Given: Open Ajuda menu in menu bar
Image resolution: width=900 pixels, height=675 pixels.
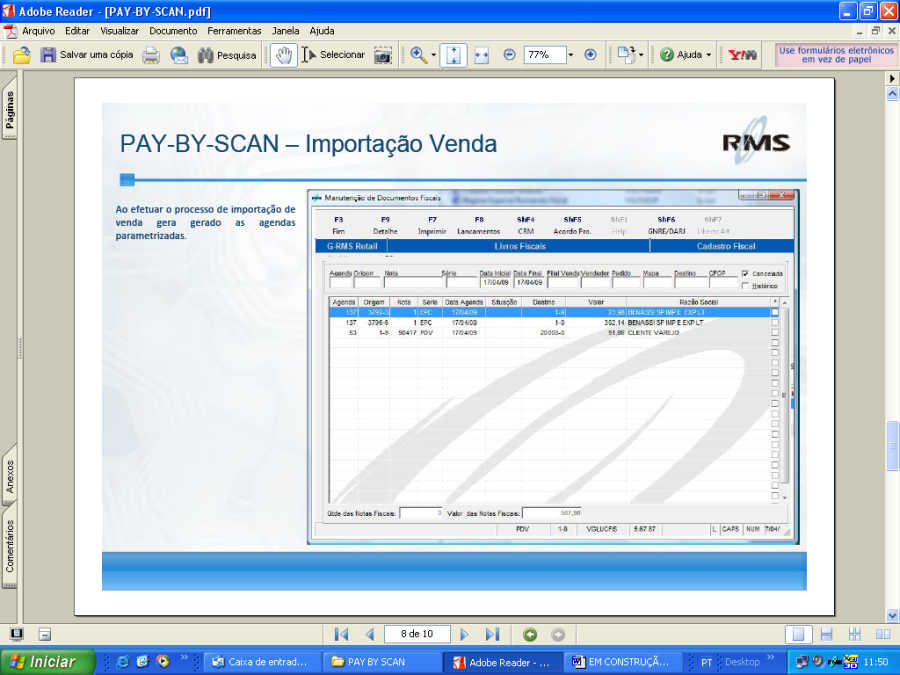Looking at the screenshot, I should click(321, 31).
